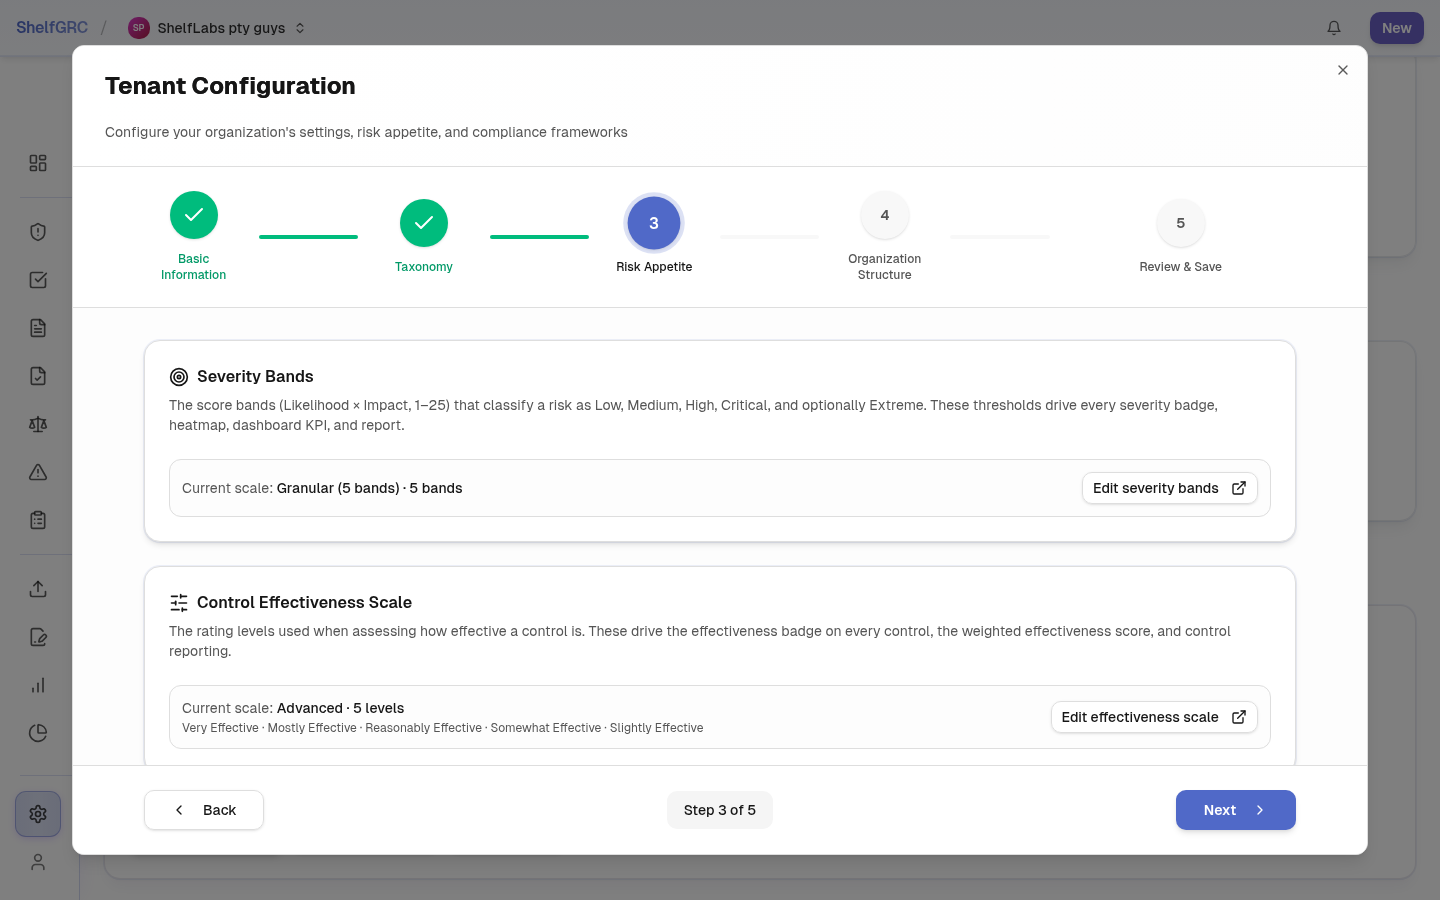Click Edit effectiveness scale button
The height and width of the screenshot is (900, 1440).
point(1154,717)
